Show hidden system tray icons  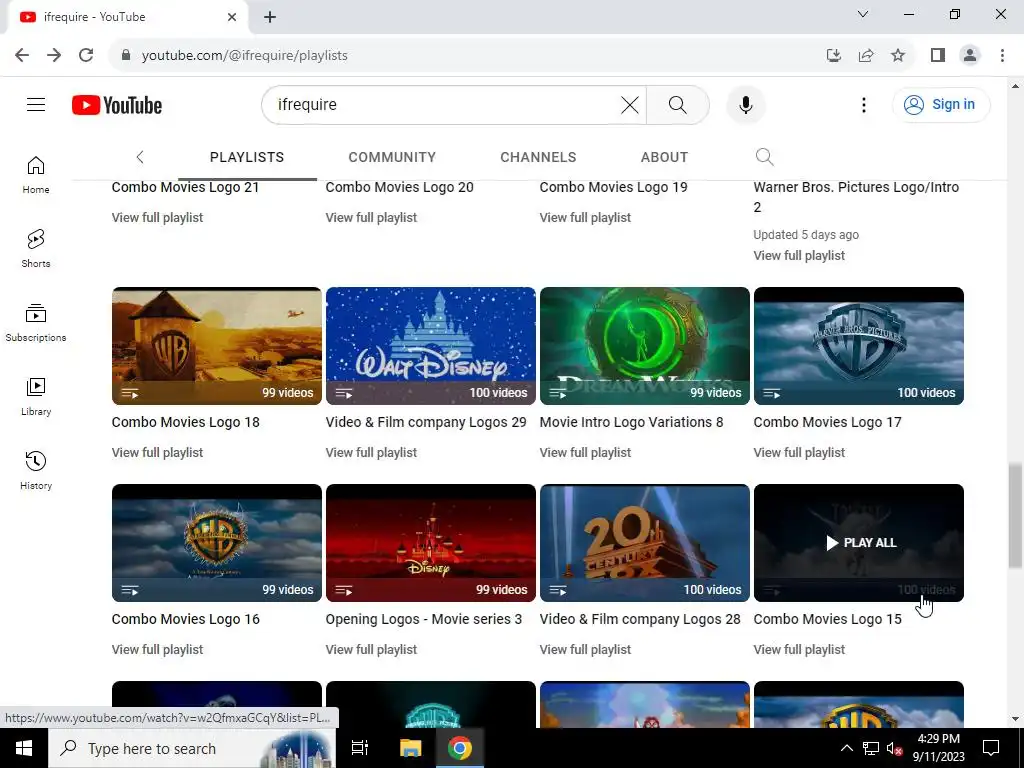click(x=846, y=748)
